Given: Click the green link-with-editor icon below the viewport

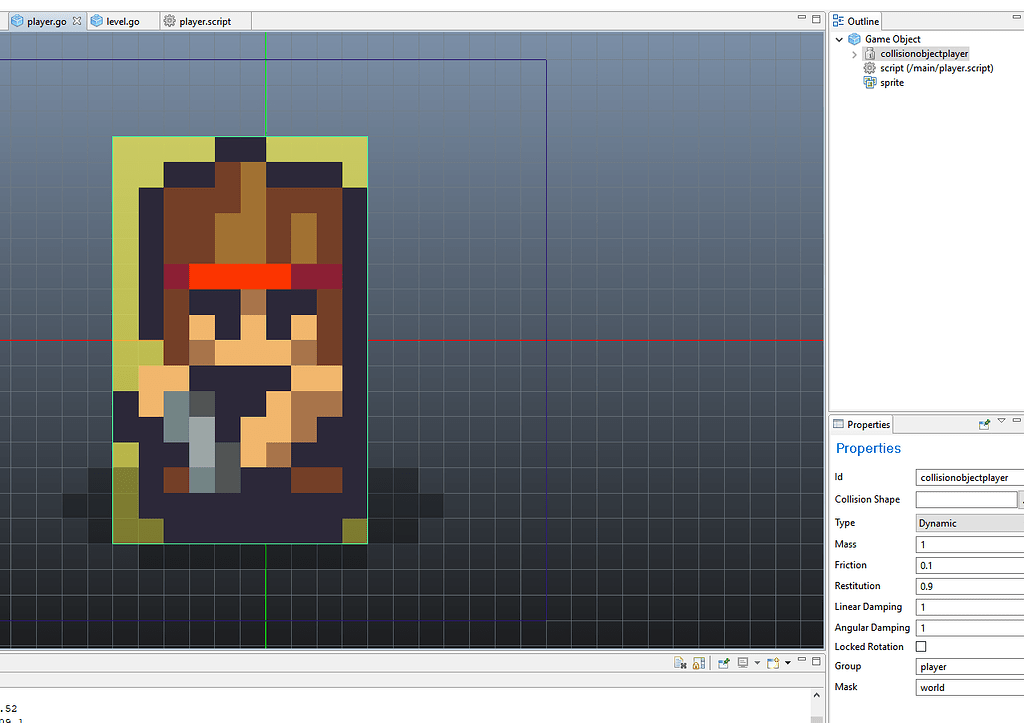Looking at the screenshot, I should click(x=723, y=662).
